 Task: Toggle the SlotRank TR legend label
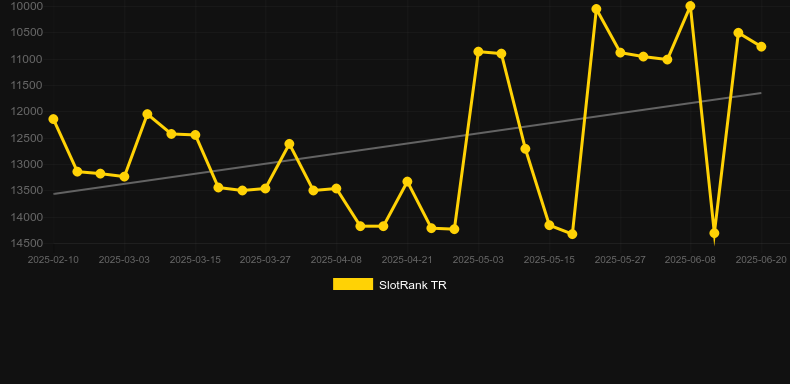click(413, 285)
